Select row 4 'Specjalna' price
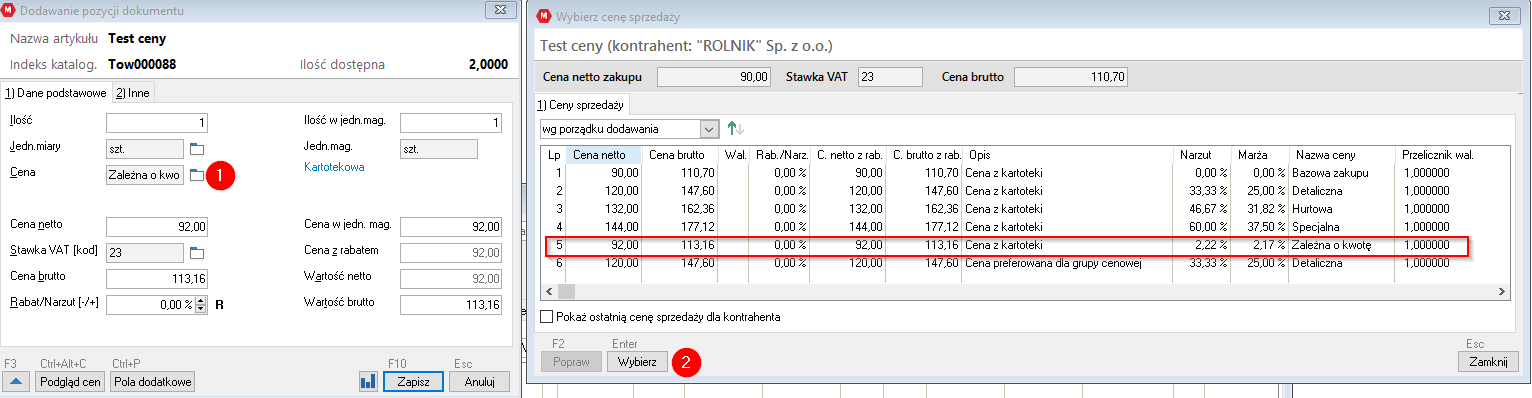Image resolution: width=1532 pixels, height=398 pixels. [x=1024, y=226]
